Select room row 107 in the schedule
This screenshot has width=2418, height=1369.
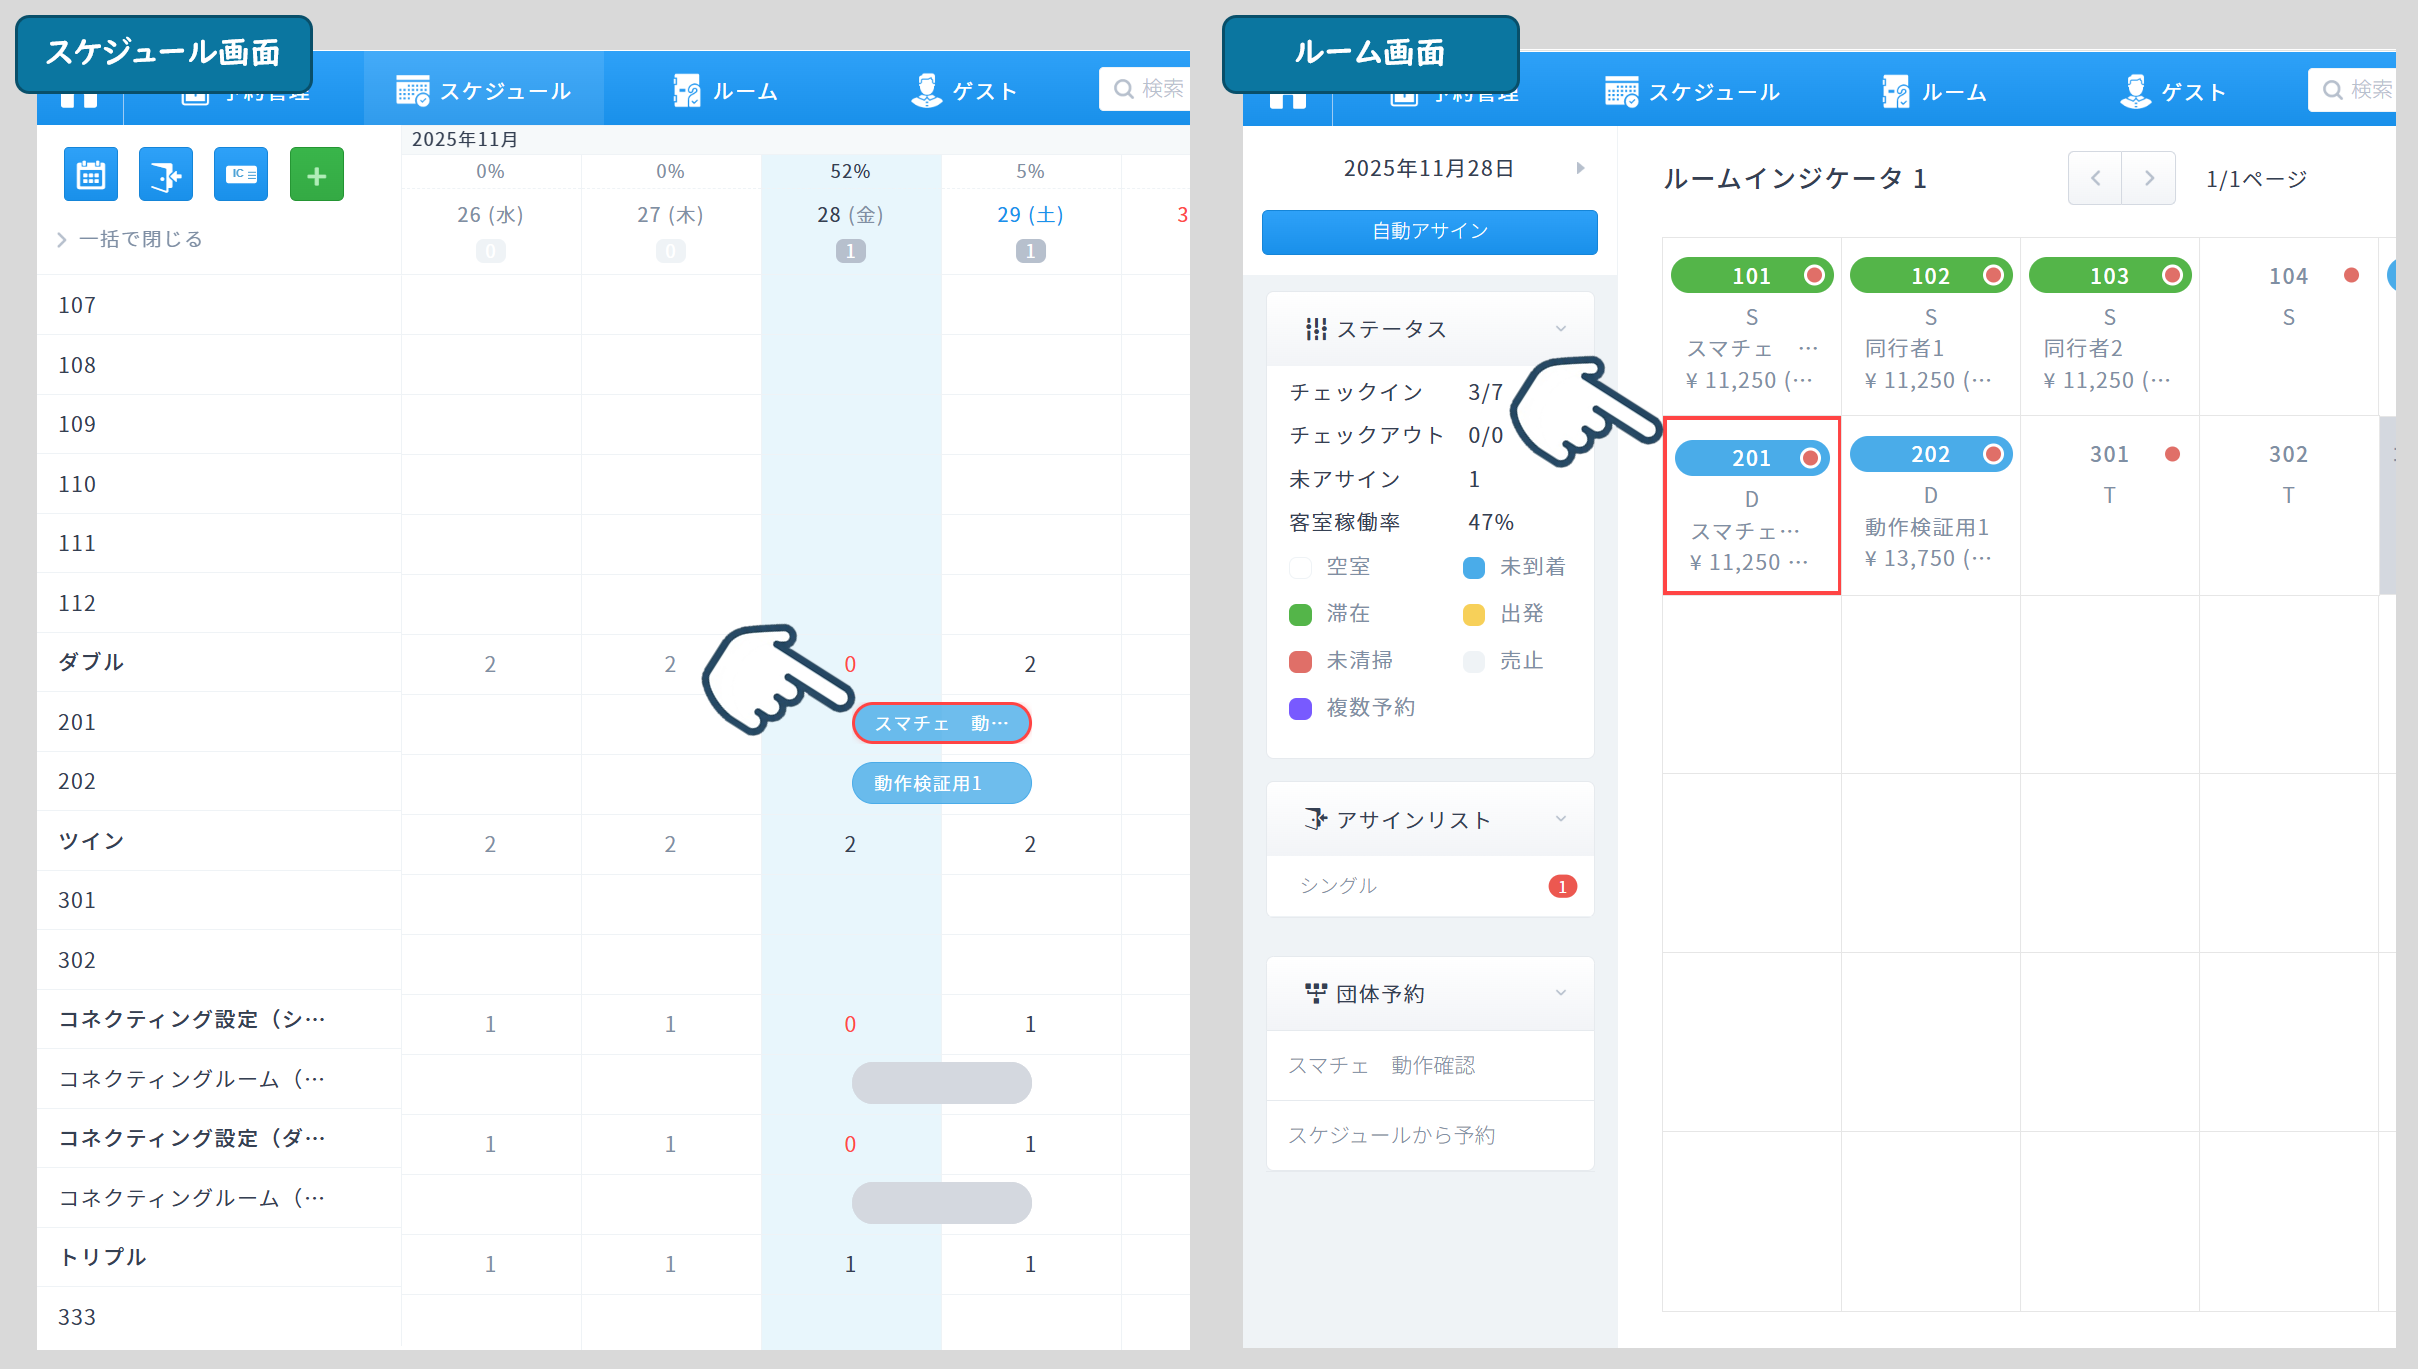[219, 305]
